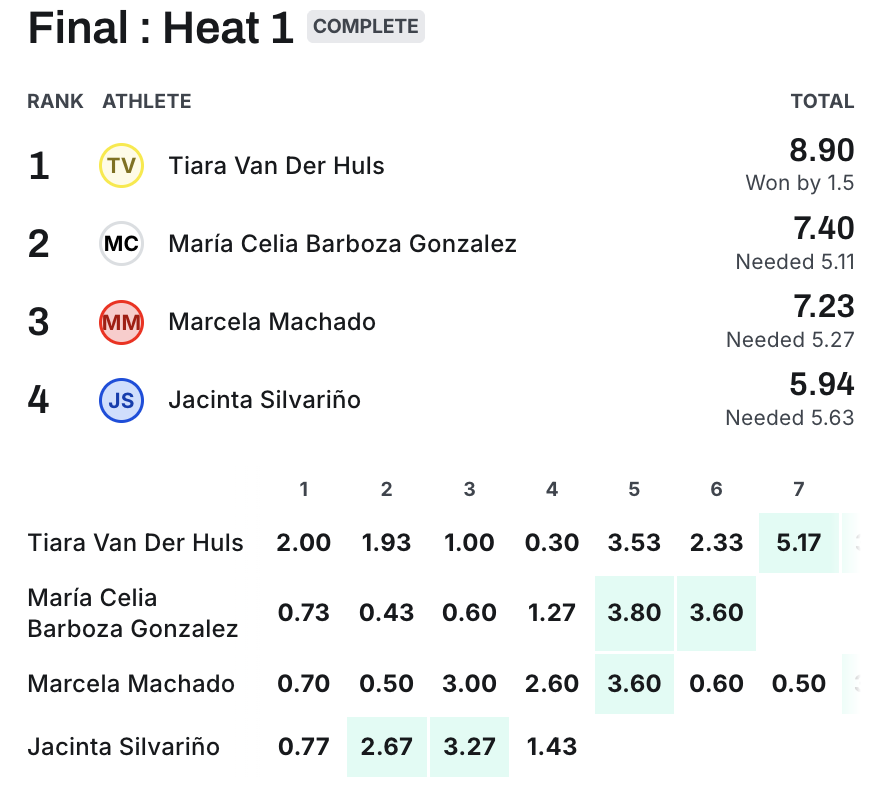Click the COMPLETE status badge
The width and height of the screenshot is (884, 800).
coord(366,27)
